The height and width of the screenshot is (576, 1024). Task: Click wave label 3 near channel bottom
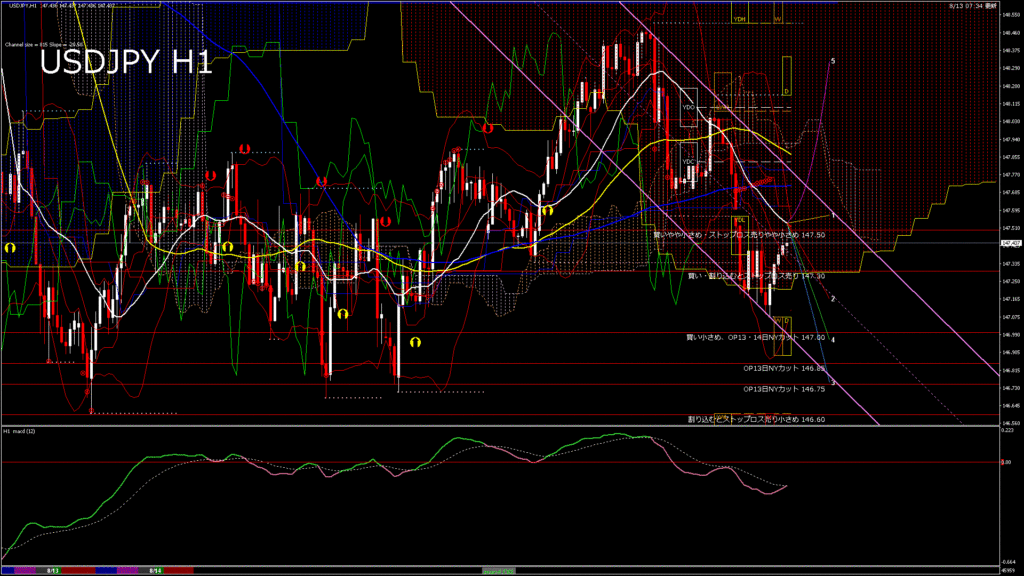coord(833,382)
